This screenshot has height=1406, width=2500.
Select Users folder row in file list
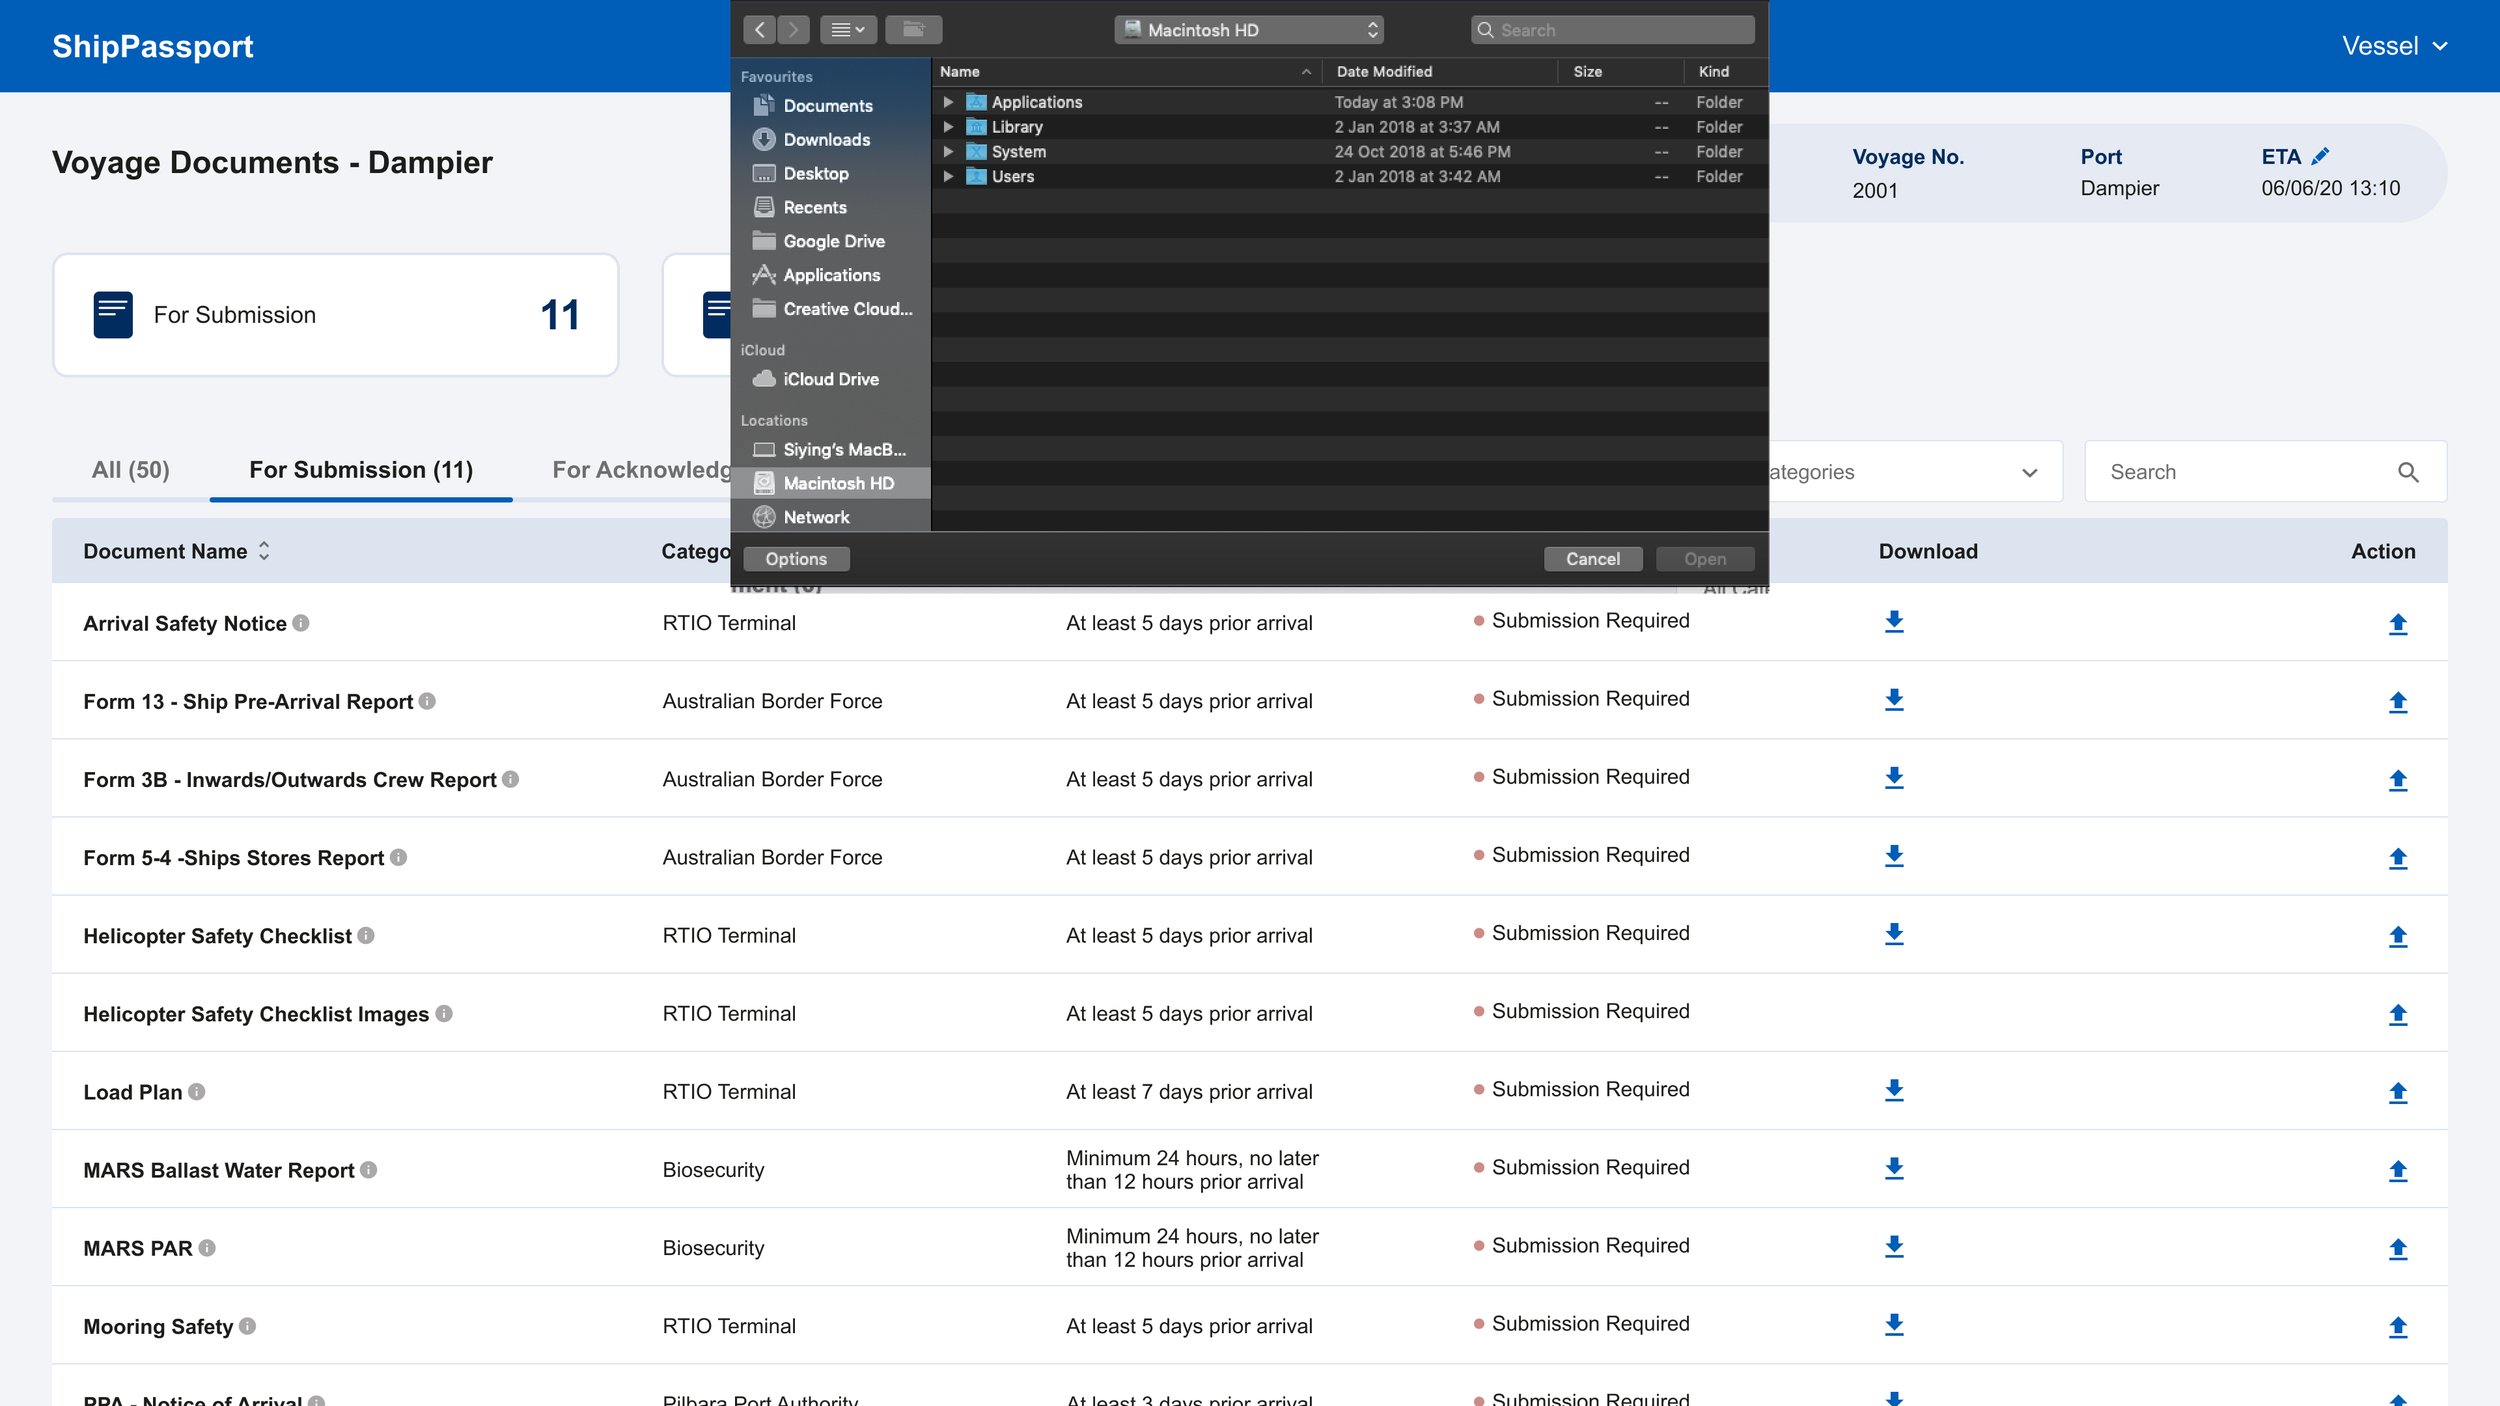click(x=1349, y=176)
